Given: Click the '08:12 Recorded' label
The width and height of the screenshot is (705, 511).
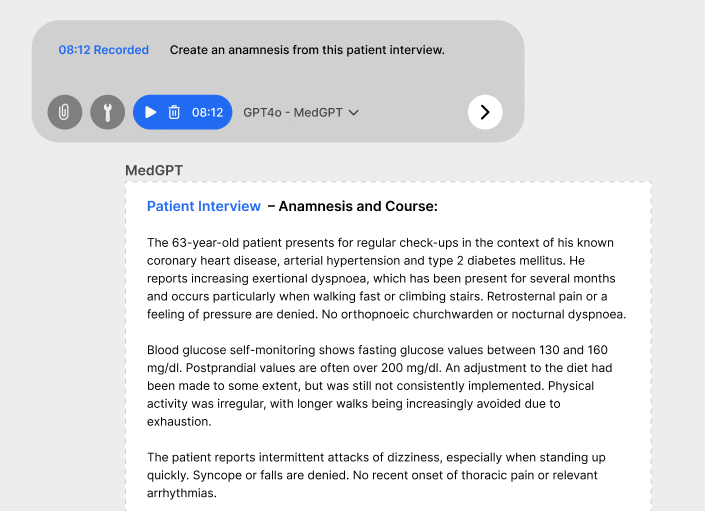Looking at the screenshot, I should [x=103, y=50].
